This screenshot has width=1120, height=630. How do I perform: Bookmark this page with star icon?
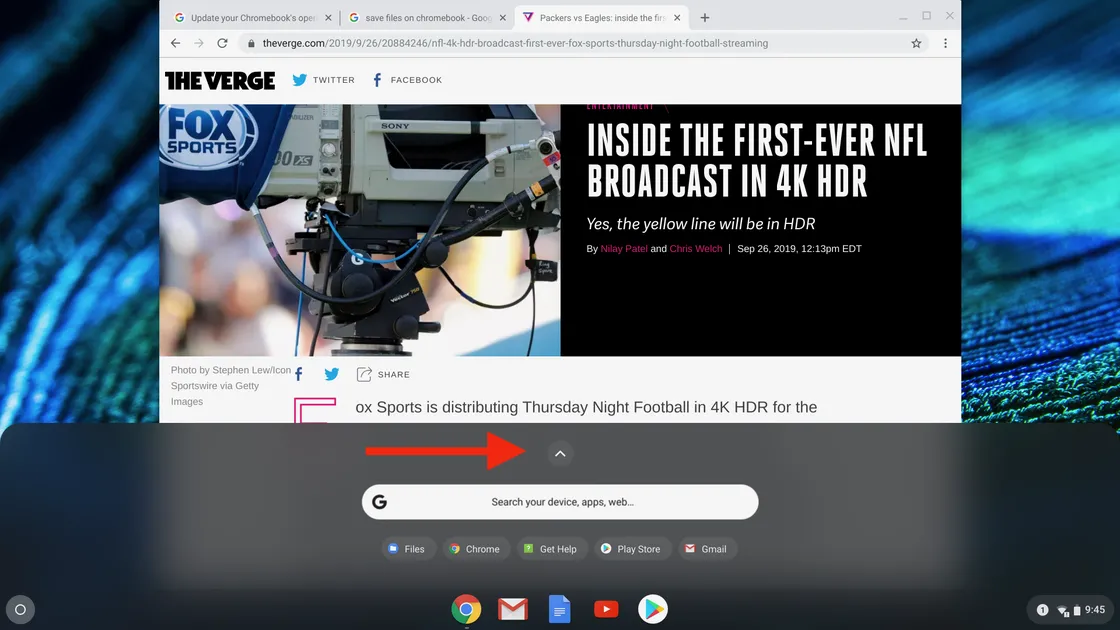916,43
